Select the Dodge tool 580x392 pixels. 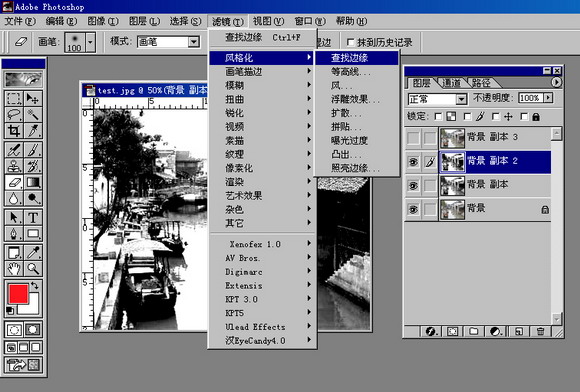click(33, 199)
